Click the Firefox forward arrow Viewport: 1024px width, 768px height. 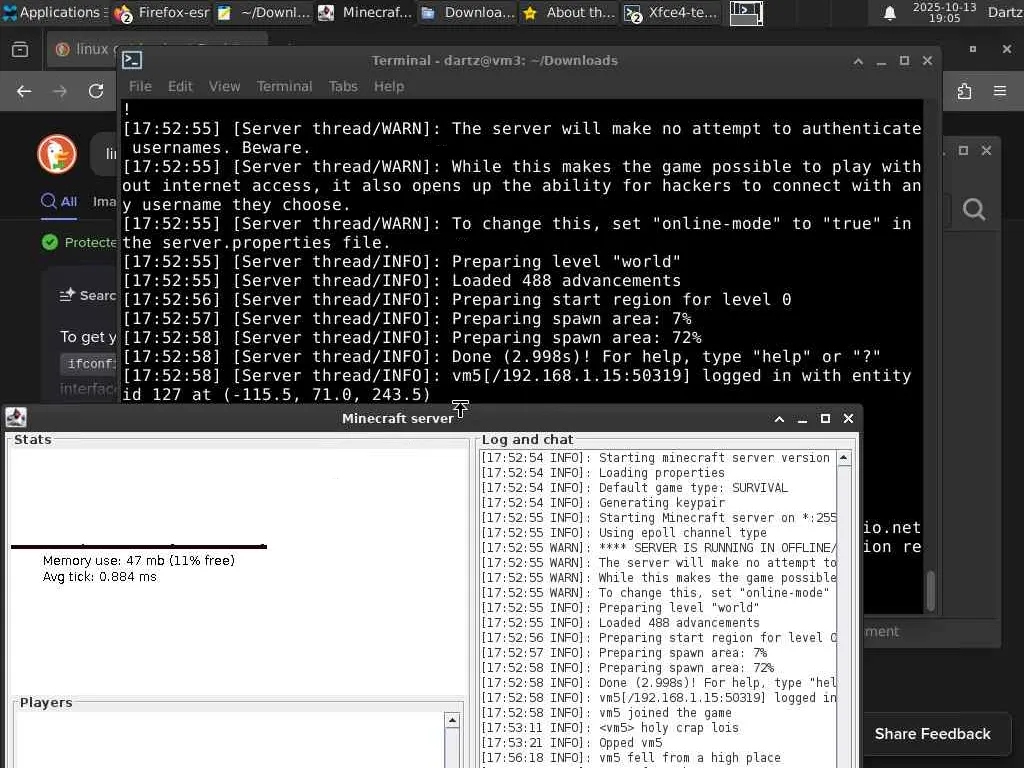(60, 91)
